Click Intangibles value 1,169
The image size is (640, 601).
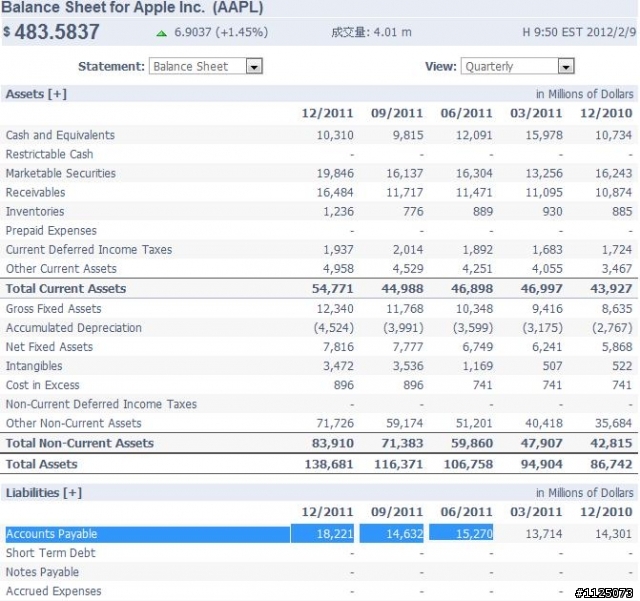478,366
